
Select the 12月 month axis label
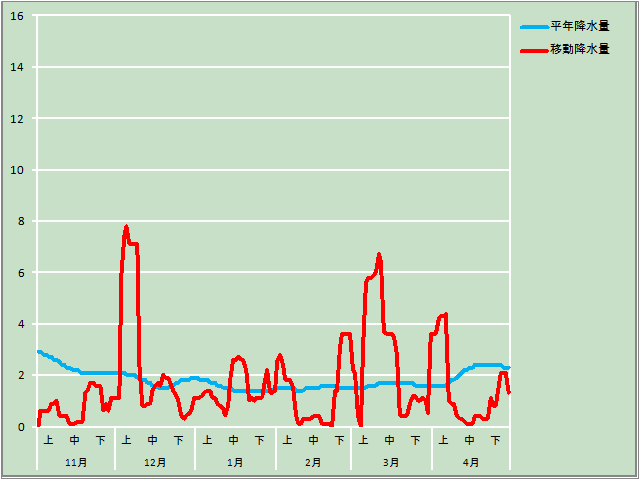(x=155, y=462)
